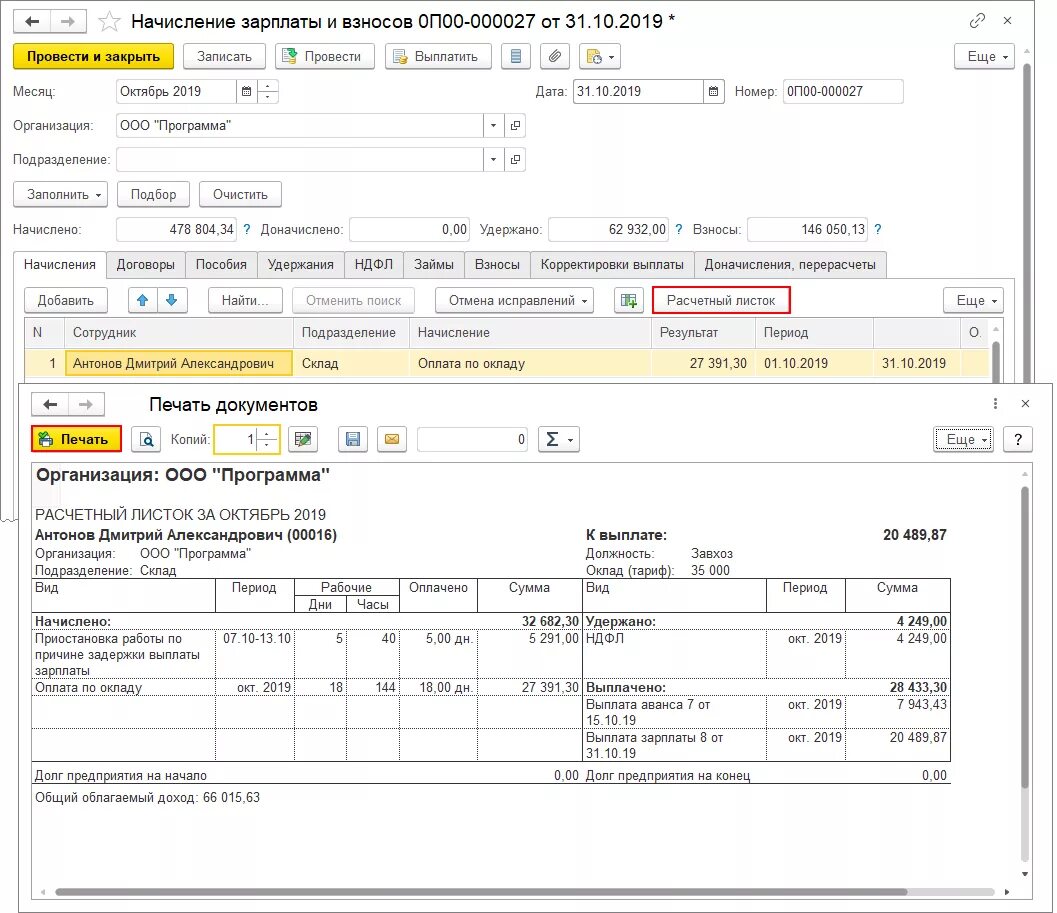
Task: Open the Подразделение record with its open button
Action: coord(515,160)
